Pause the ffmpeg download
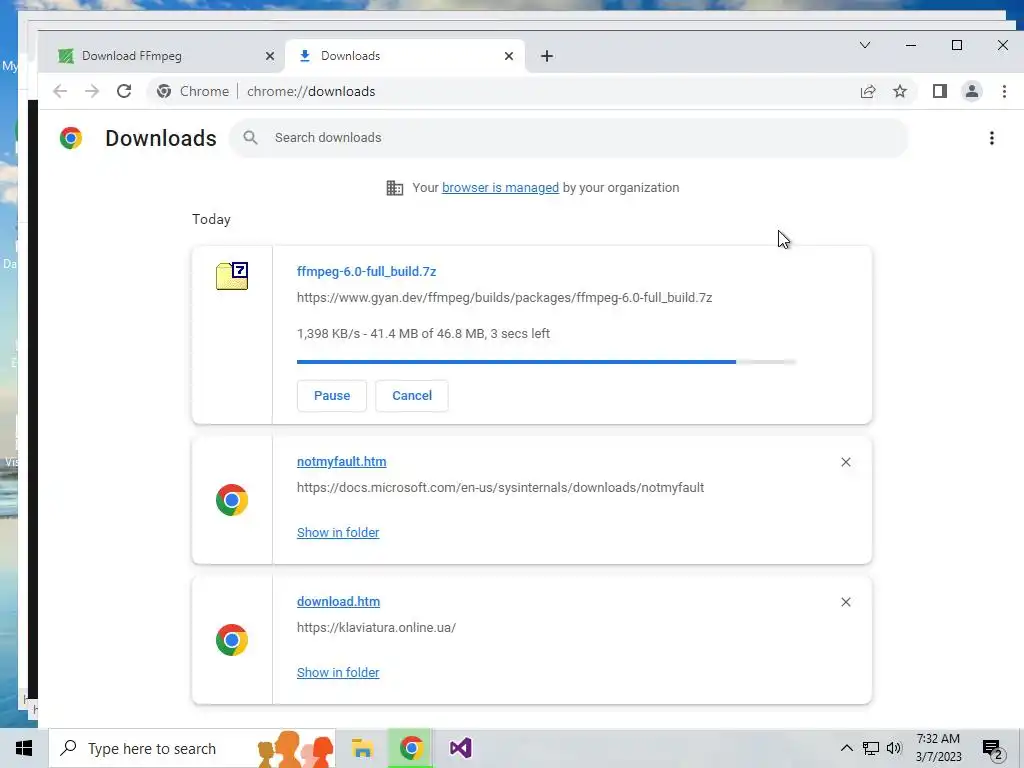Screen dimensions: 1024x768 click(x=332, y=396)
